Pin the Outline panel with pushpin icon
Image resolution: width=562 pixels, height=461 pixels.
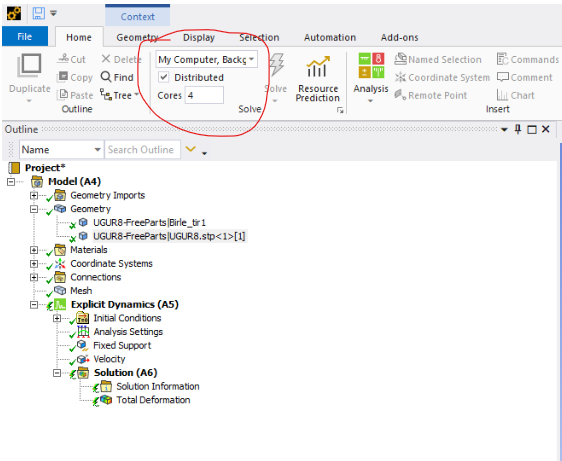[x=518, y=129]
